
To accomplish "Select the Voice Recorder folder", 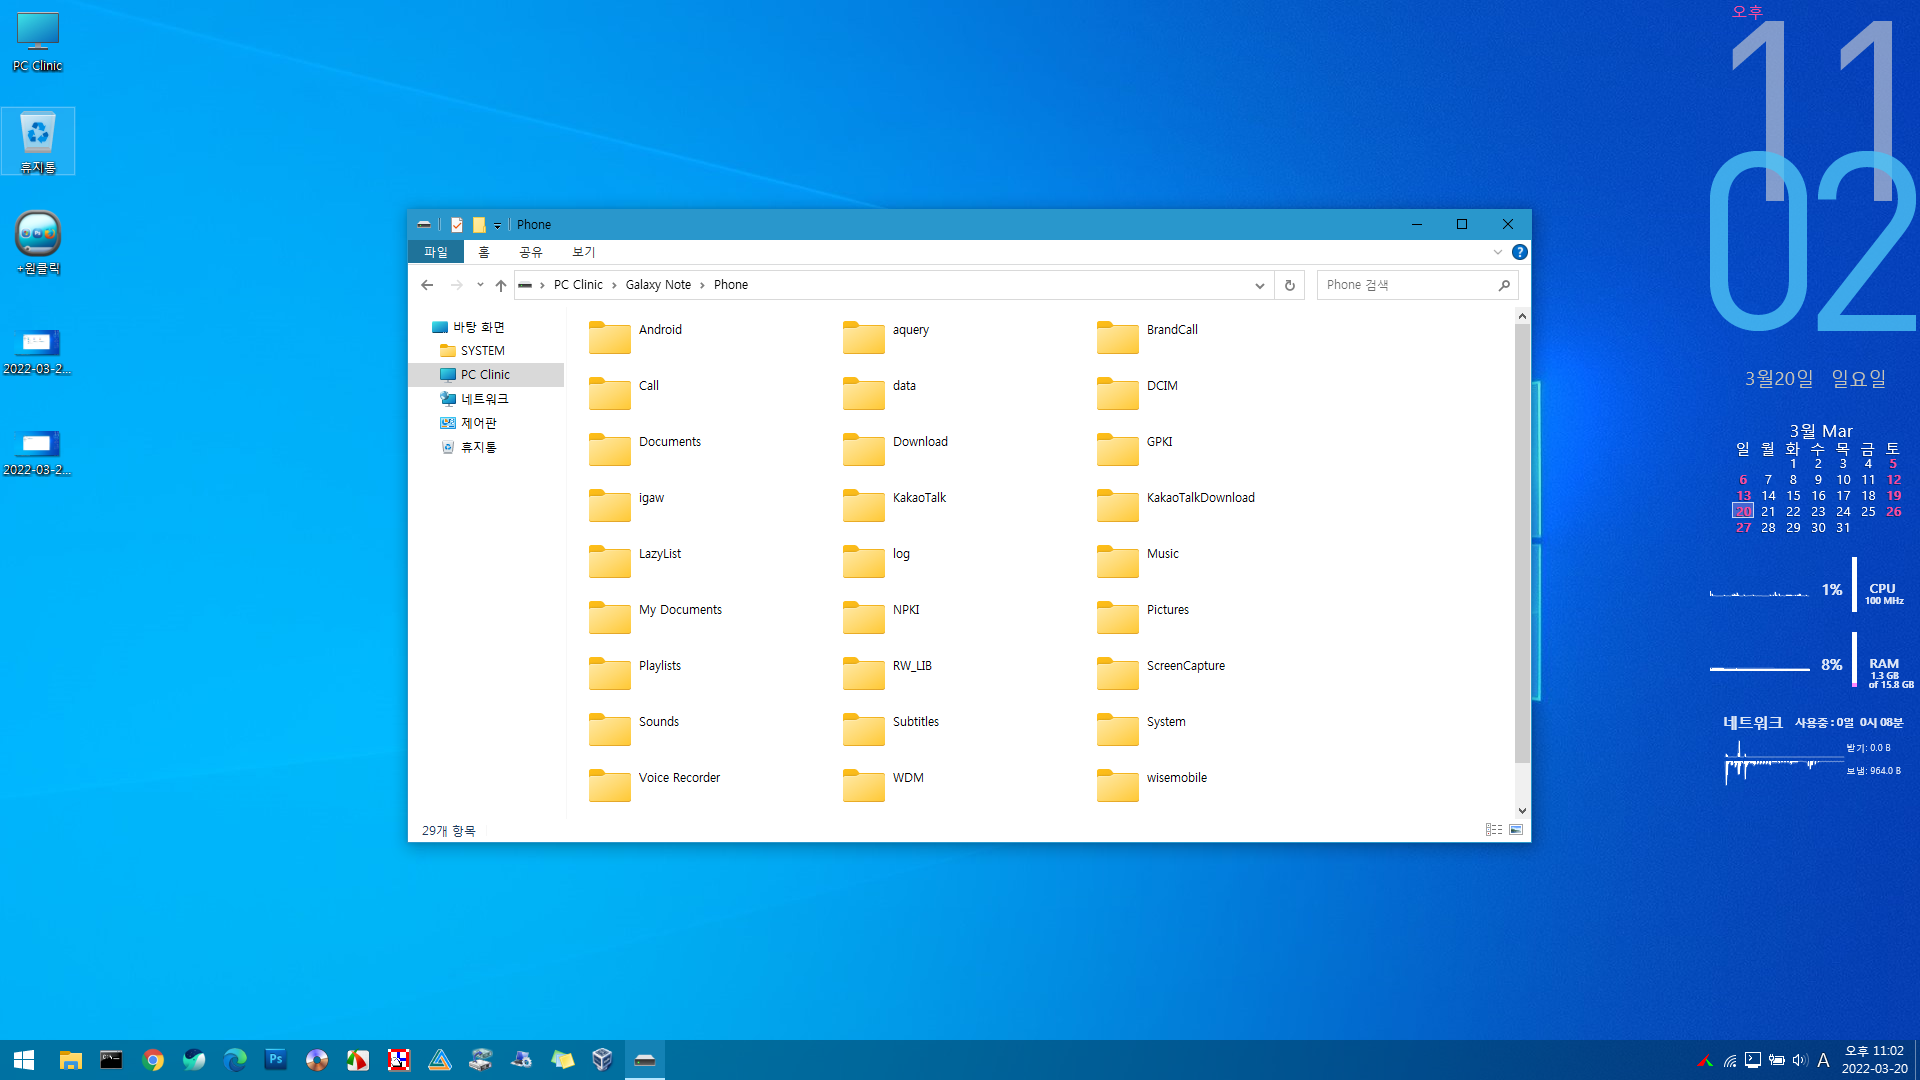I will click(656, 785).
